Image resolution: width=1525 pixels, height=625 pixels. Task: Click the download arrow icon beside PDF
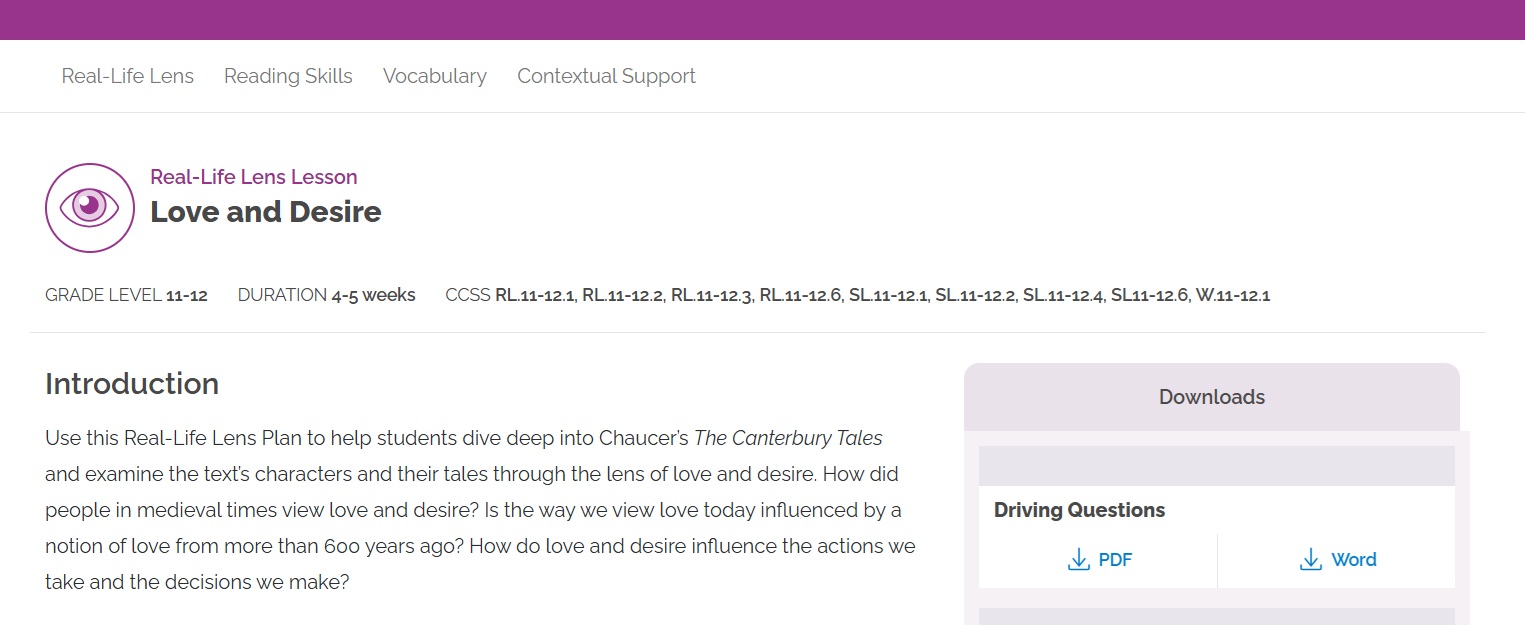pyautogui.click(x=1078, y=560)
